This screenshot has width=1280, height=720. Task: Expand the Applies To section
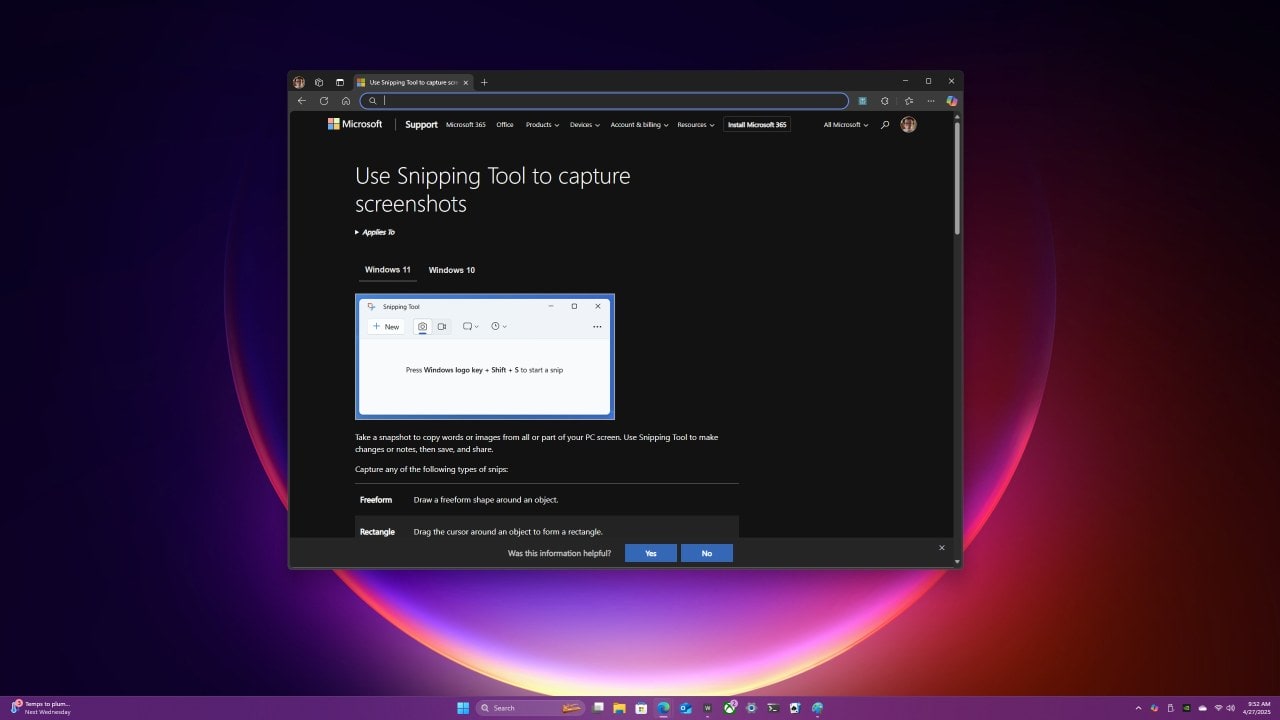(376, 232)
